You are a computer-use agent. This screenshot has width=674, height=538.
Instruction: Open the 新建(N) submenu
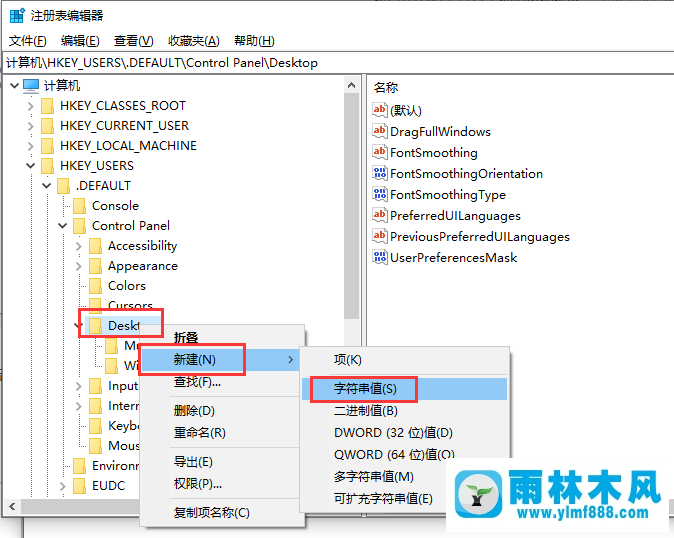coord(221,359)
